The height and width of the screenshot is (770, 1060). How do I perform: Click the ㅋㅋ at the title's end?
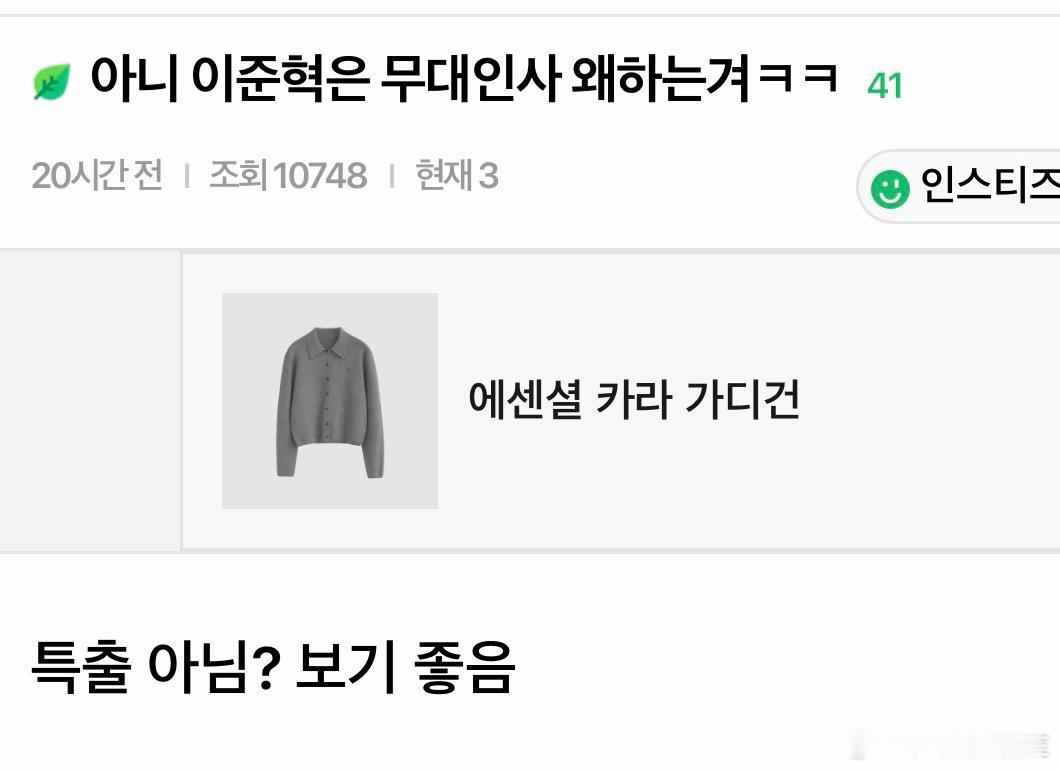tap(798, 78)
